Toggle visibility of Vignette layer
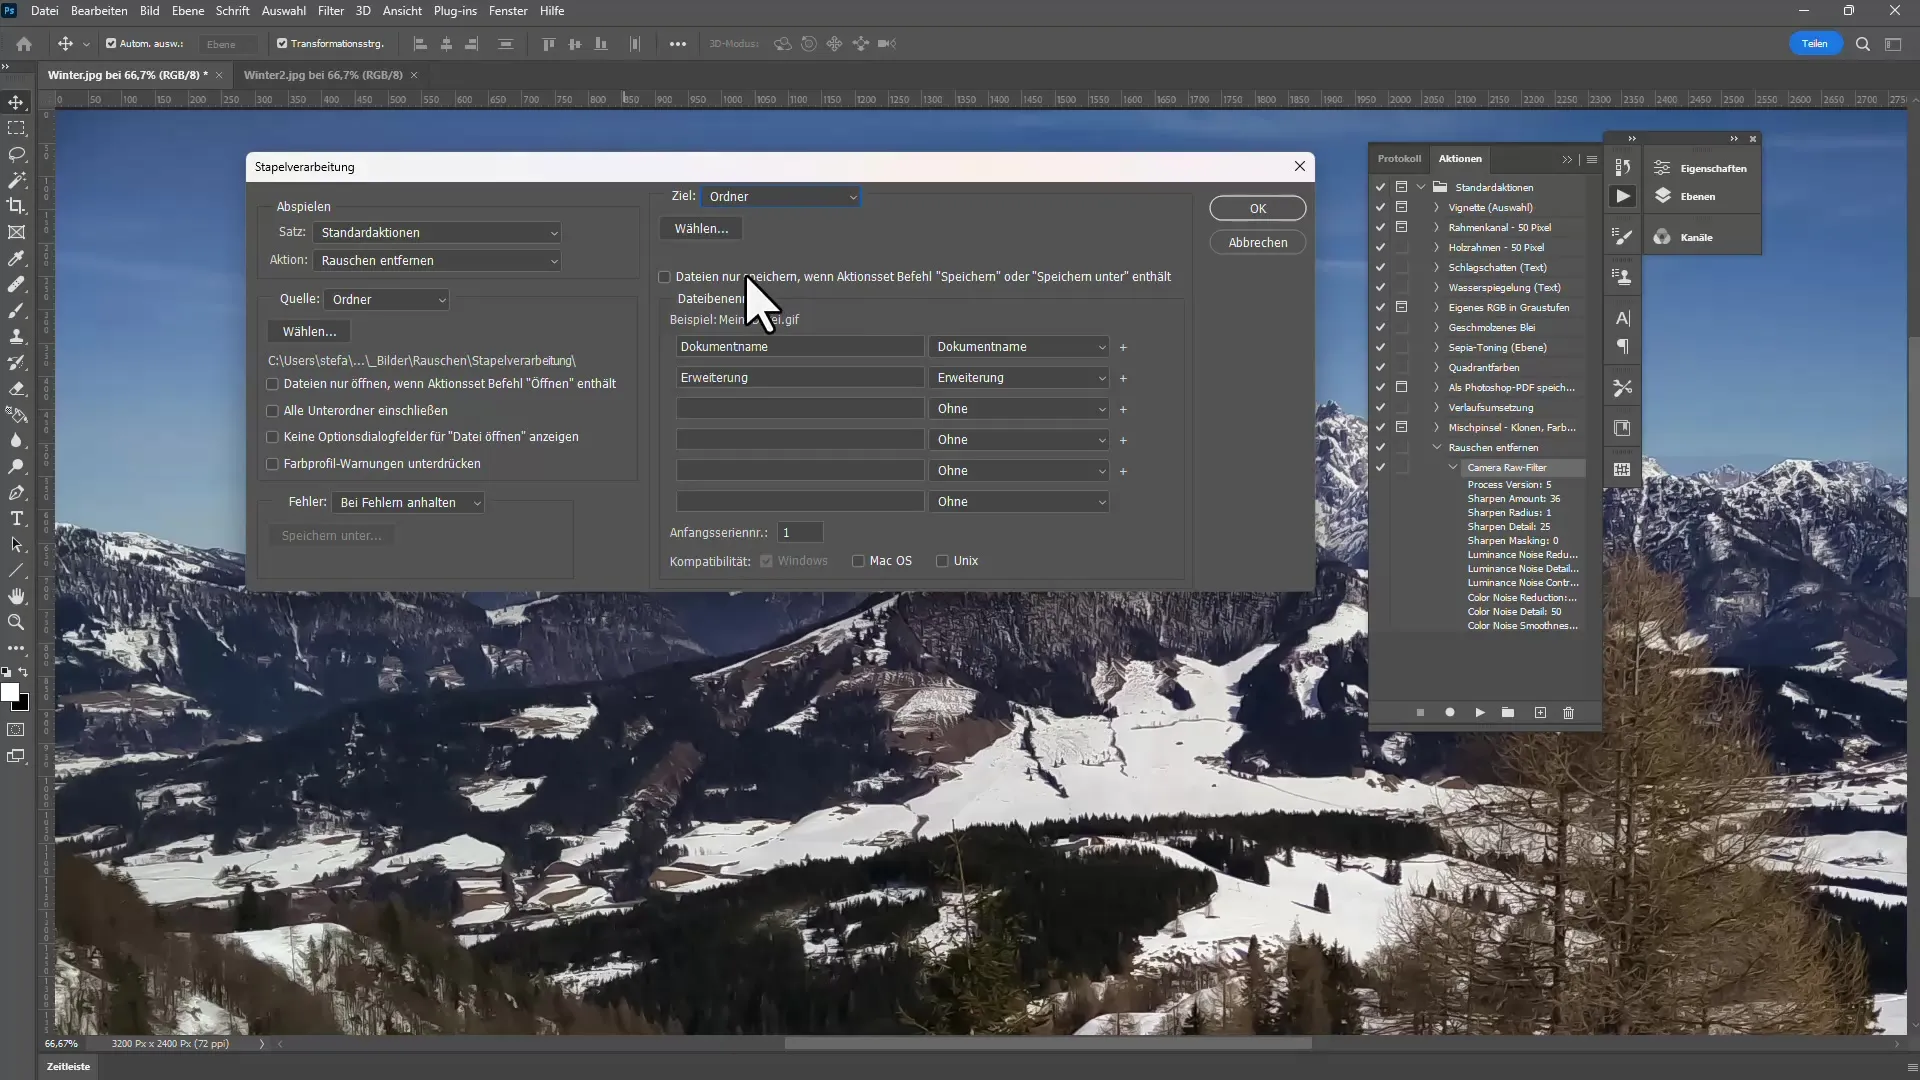The image size is (1920, 1080). [1381, 207]
